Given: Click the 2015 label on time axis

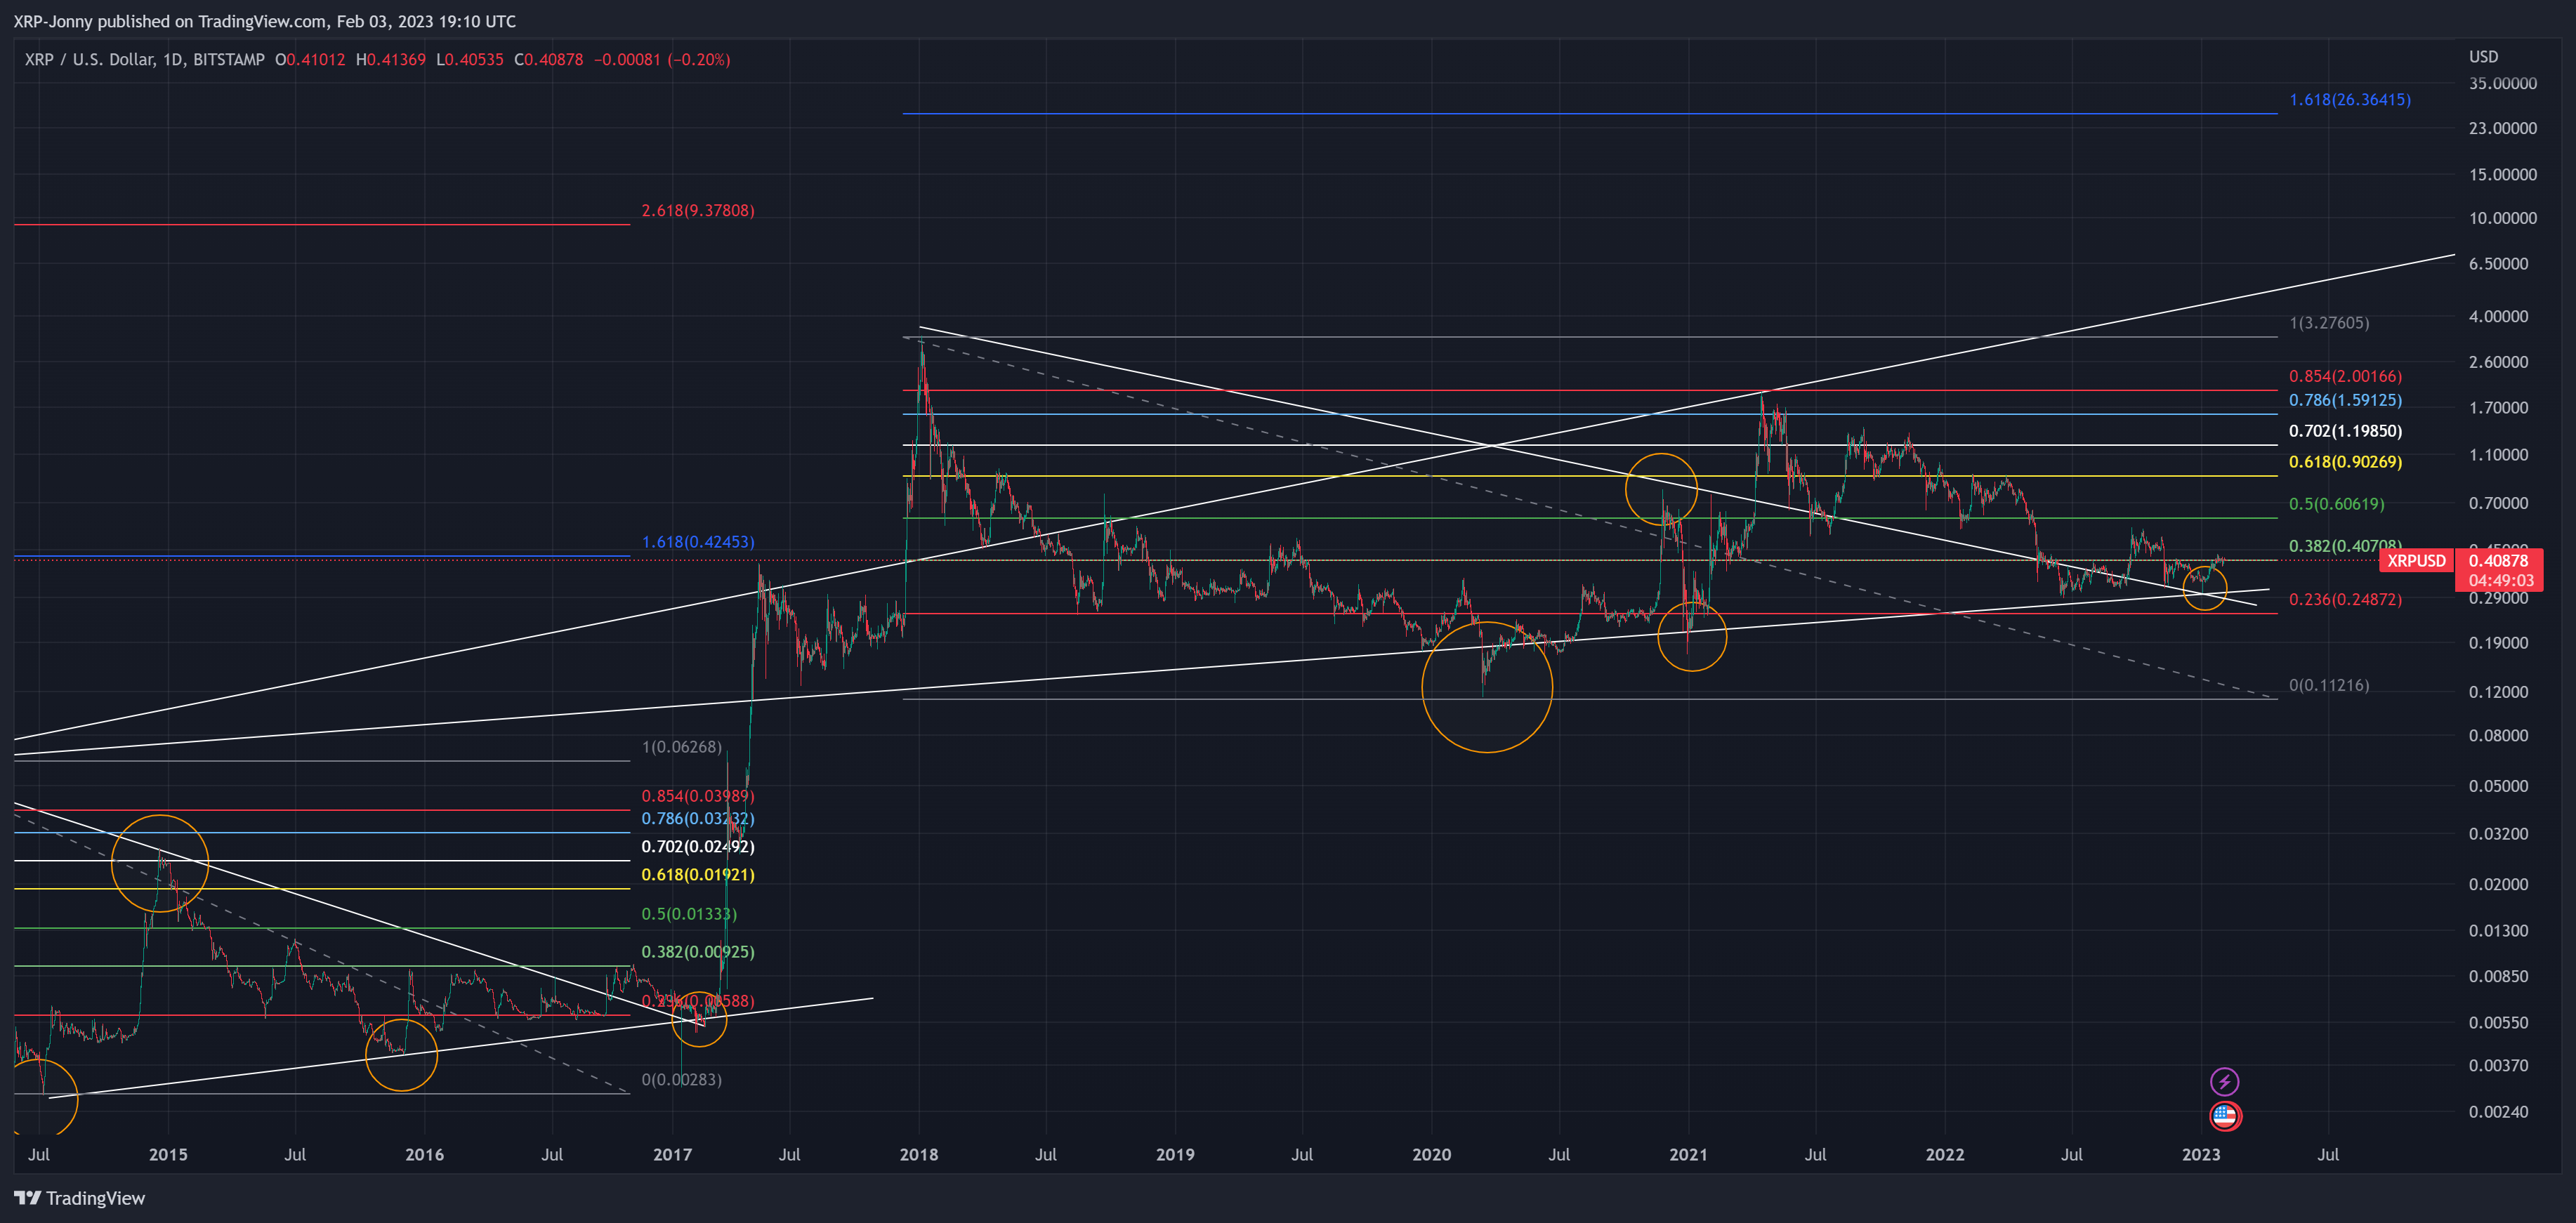Looking at the screenshot, I should pos(168,1155).
